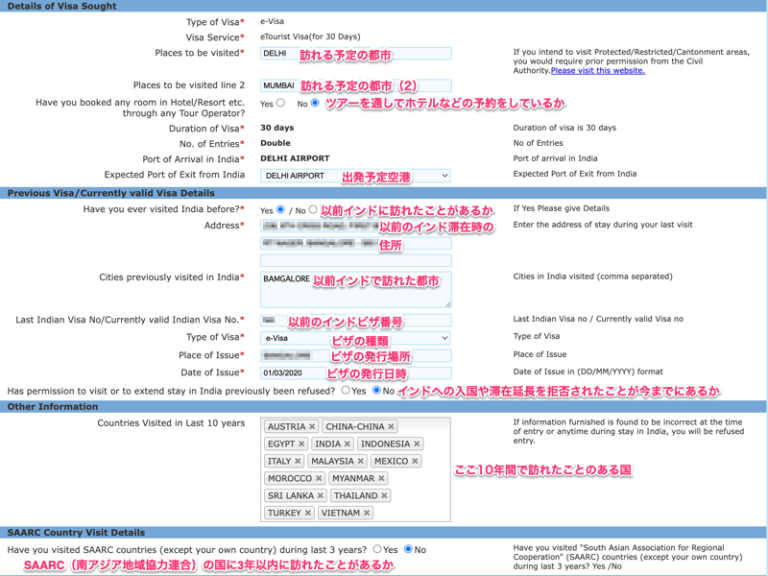Click the Places to be visited field
This screenshot has height=576, width=768.
point(355,54)
